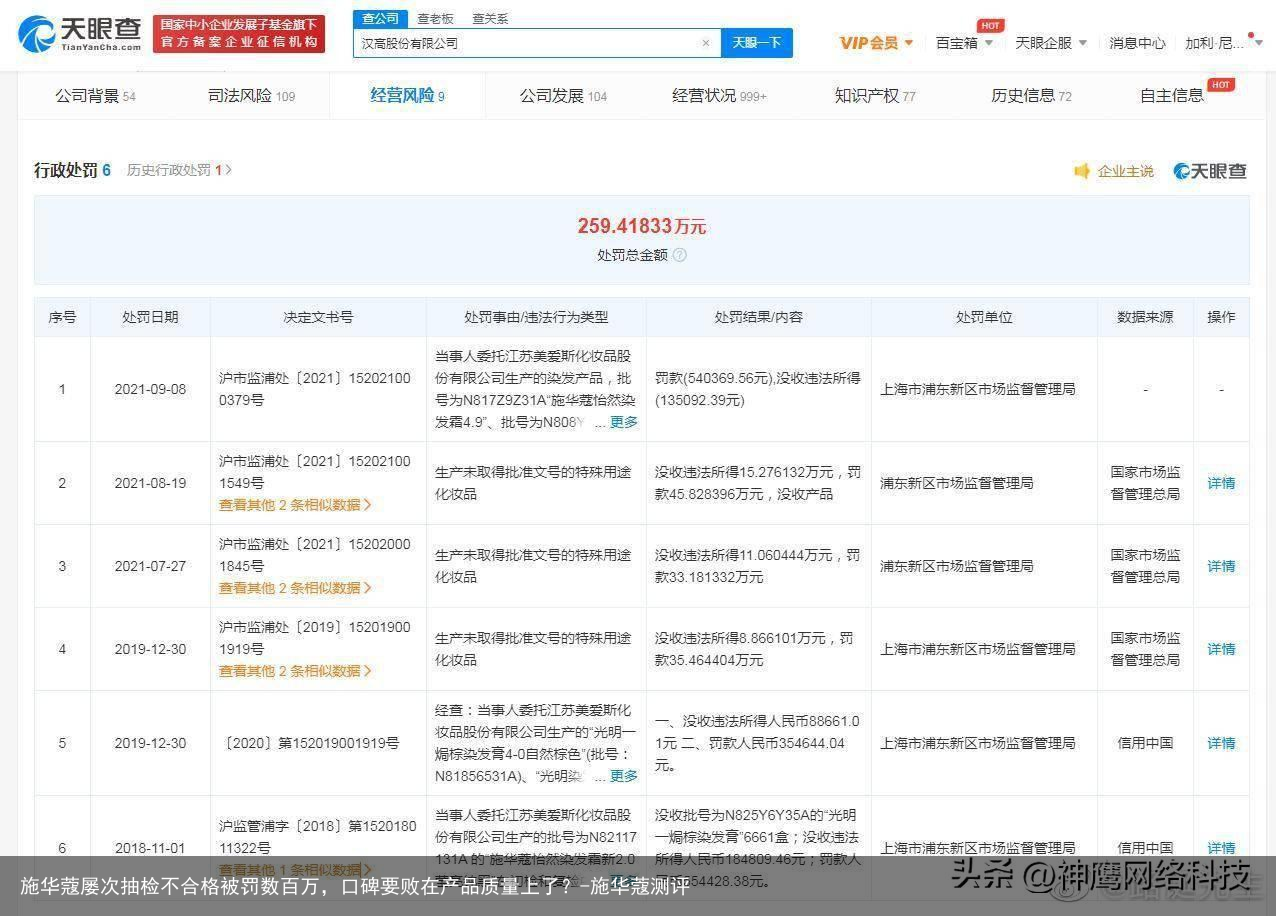Open 详情 for 2018-11-01 penalty

tap(1221, 847)
